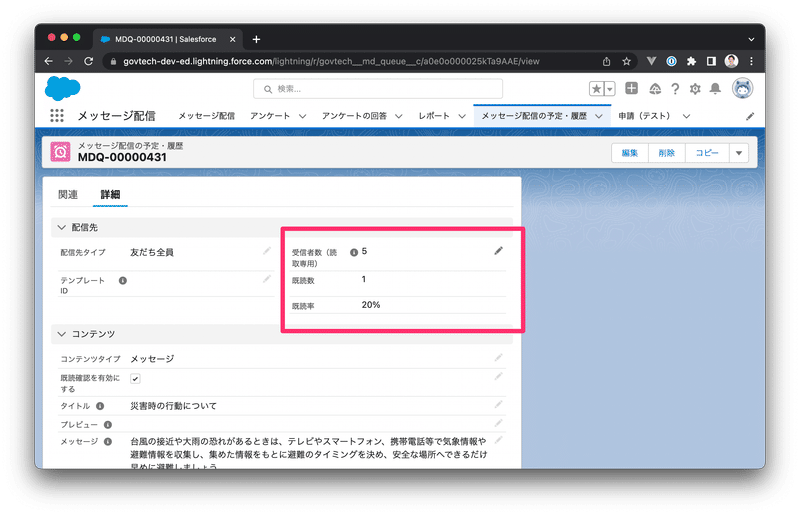Open the favorites list dropdown arrow

(x=609, y=89)
